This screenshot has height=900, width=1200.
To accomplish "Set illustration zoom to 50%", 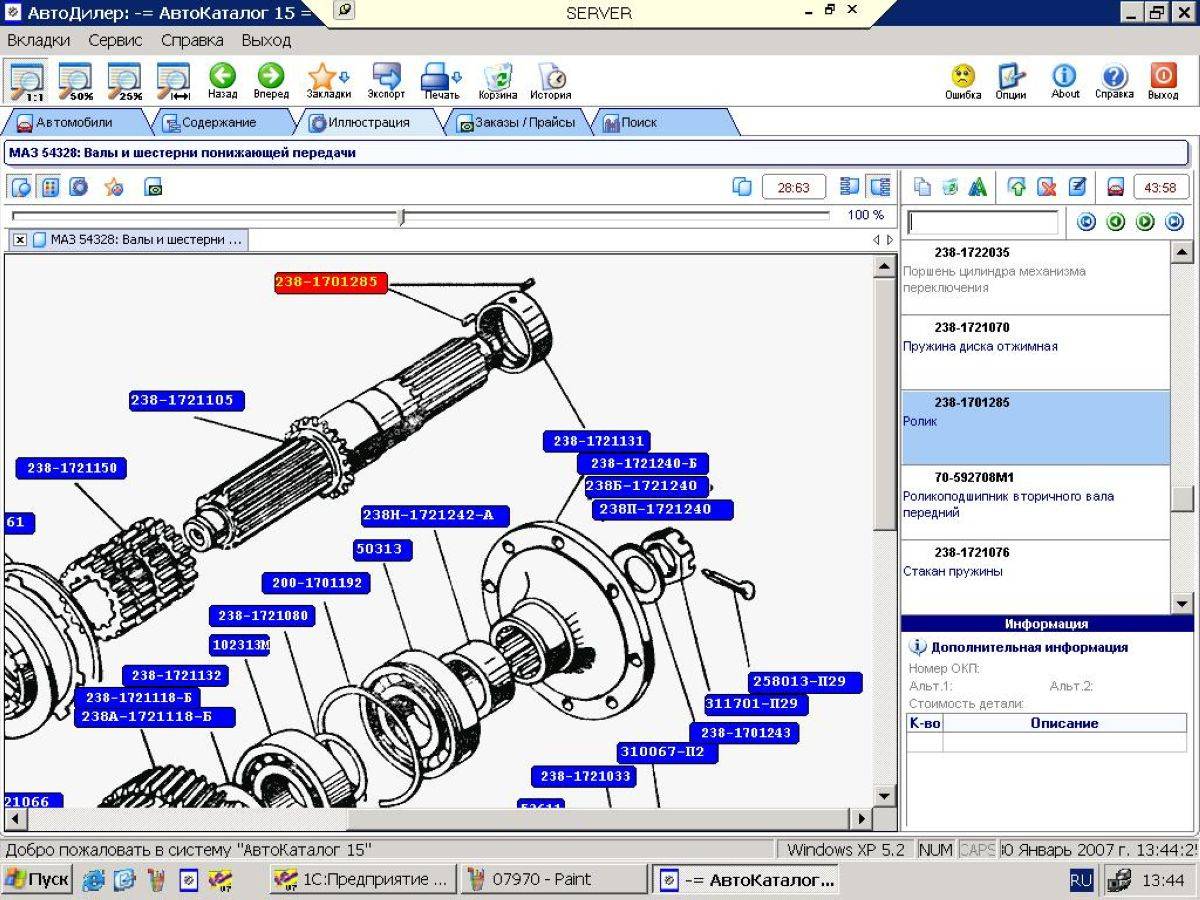I will click(x=76, y=81).
